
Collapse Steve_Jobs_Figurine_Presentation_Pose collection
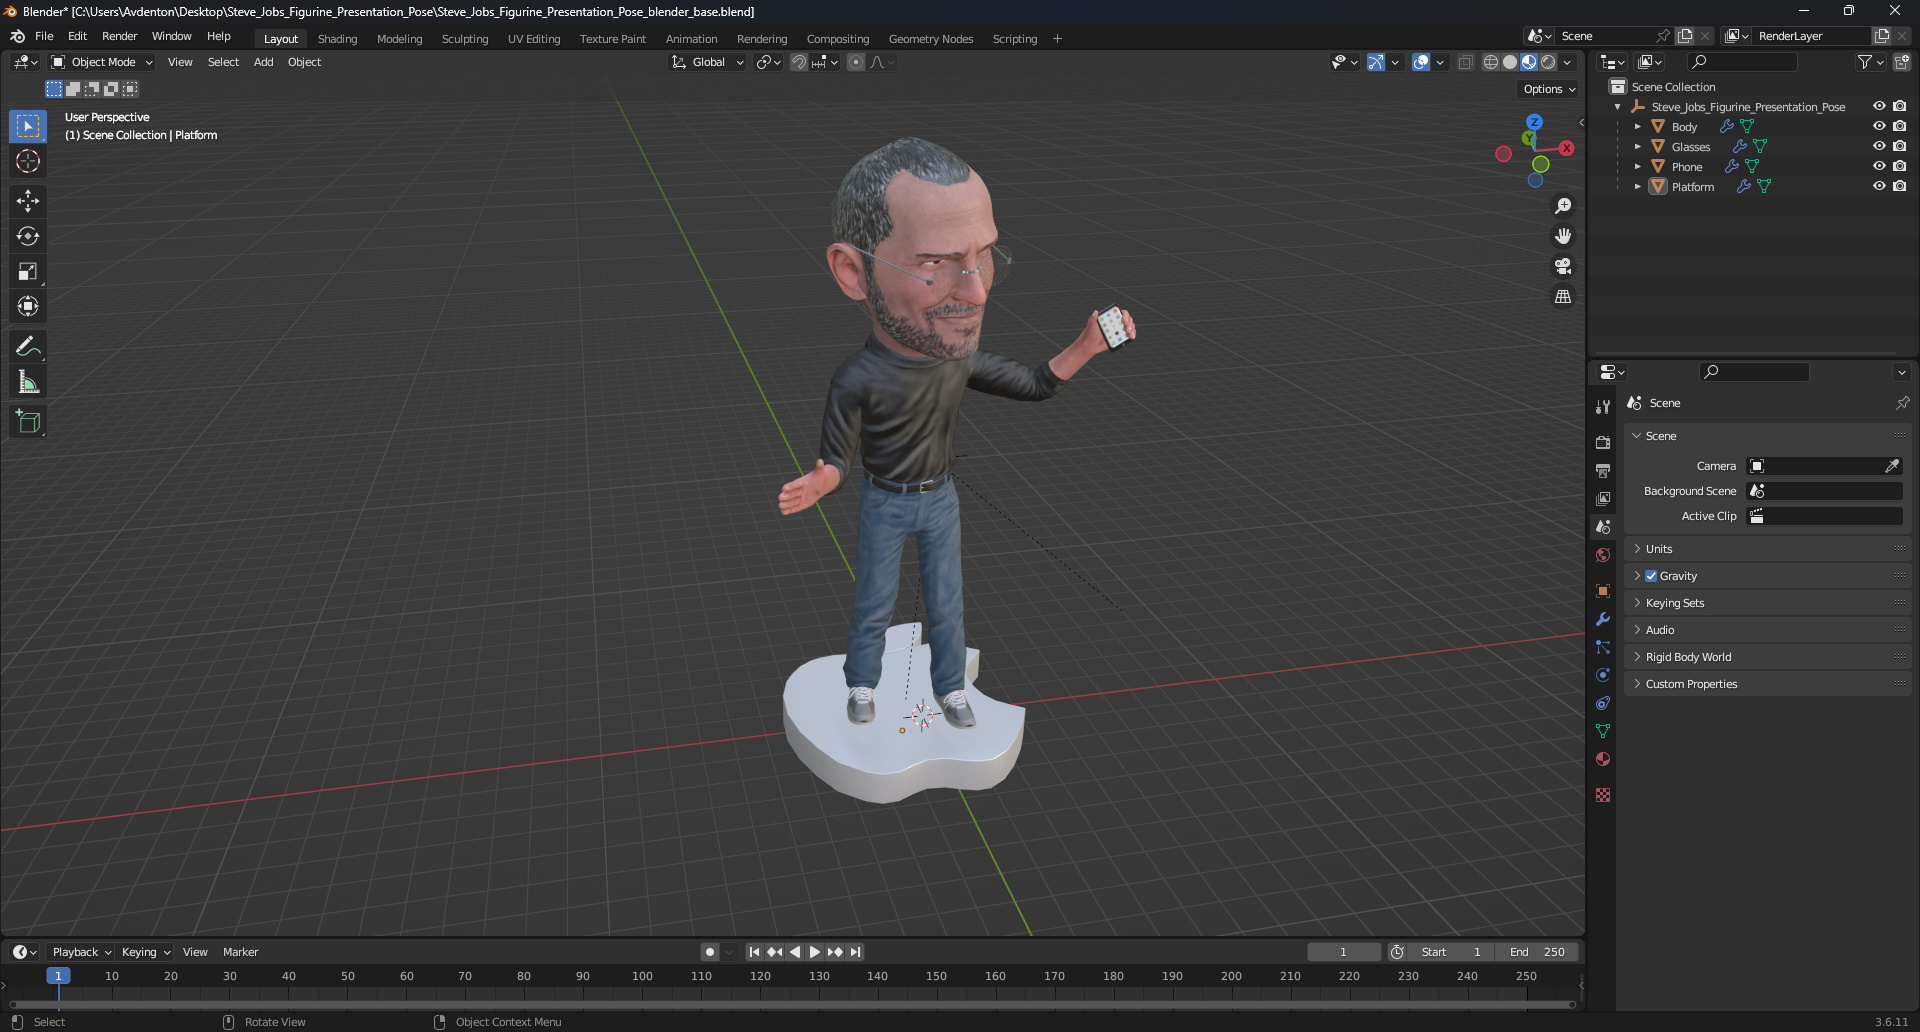(x=1617, y=107)
